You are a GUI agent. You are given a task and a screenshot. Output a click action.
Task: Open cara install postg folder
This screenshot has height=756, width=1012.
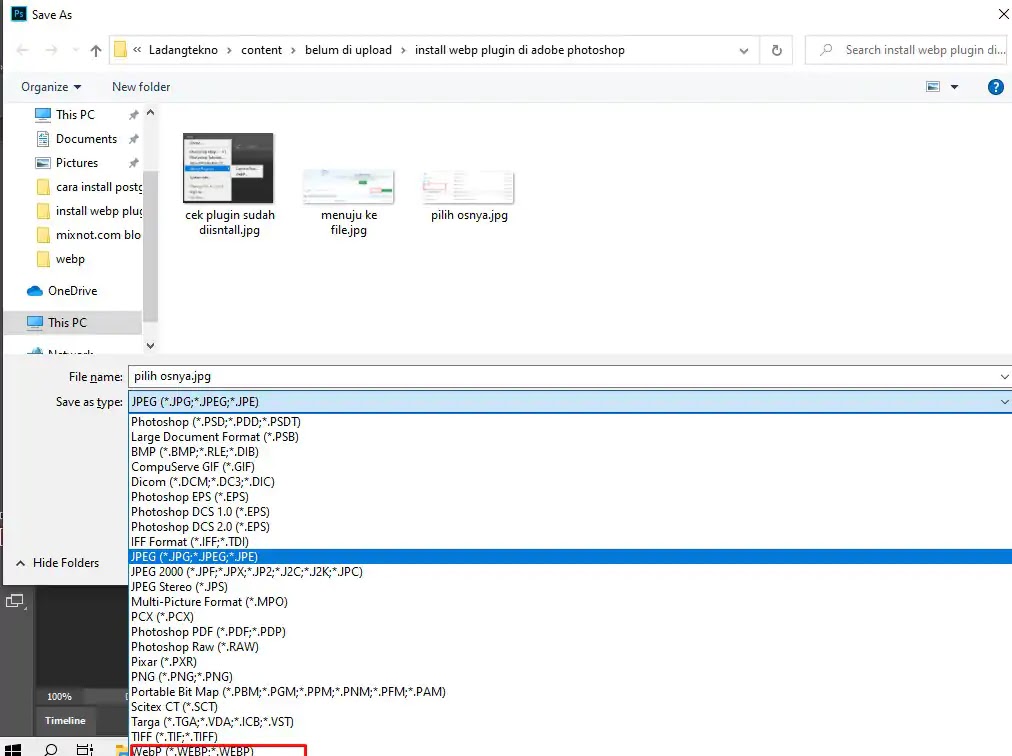[x=98, y=187]
